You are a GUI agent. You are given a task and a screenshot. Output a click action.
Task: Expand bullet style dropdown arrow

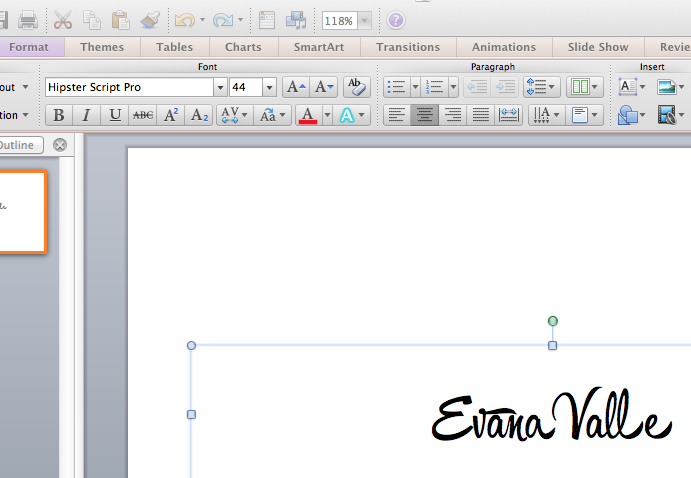coord(415,87)
